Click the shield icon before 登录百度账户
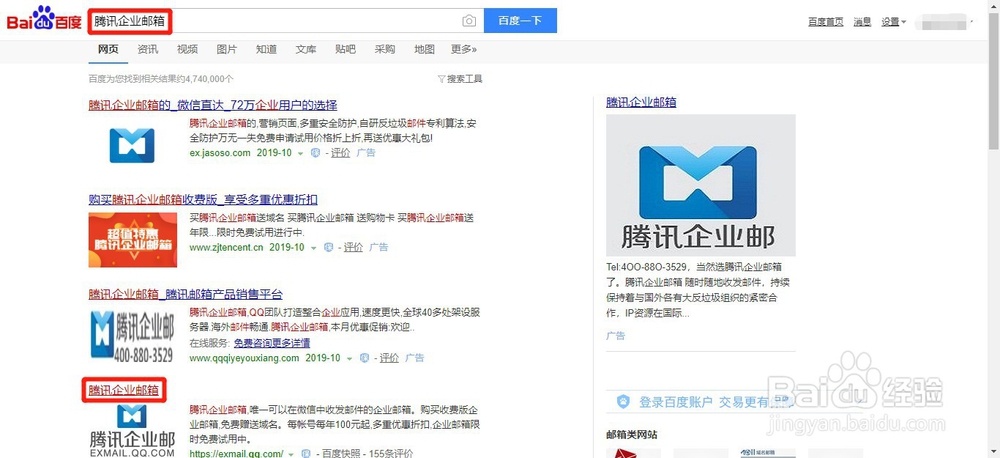Viewport: 1000px width, 458px height. (623, 402)
